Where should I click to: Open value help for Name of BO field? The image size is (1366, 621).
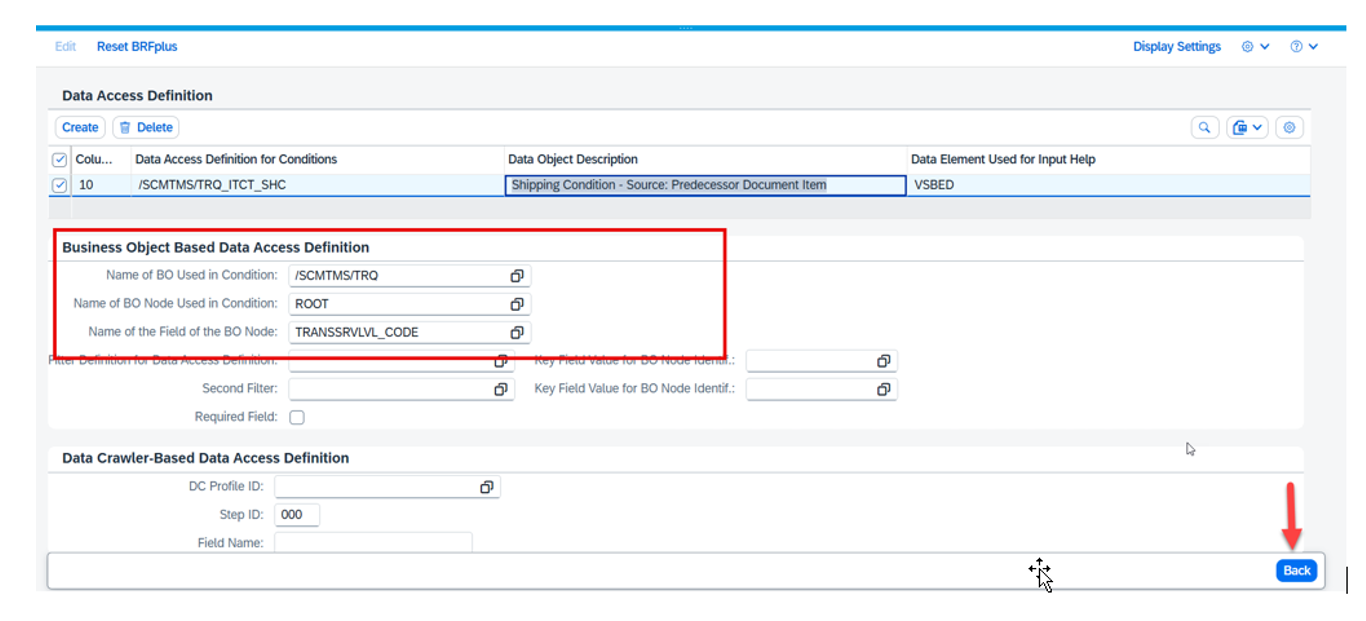(x=517, y=275)
